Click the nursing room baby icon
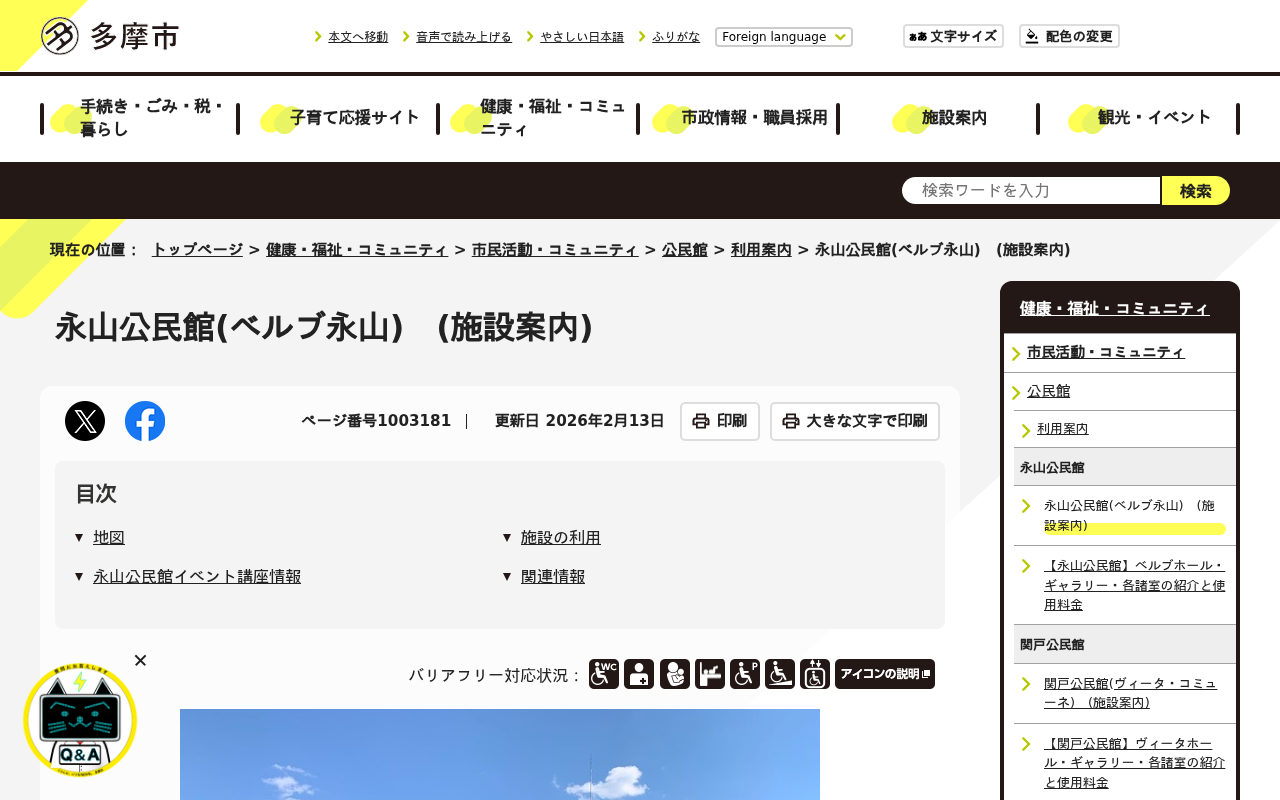 675,674
